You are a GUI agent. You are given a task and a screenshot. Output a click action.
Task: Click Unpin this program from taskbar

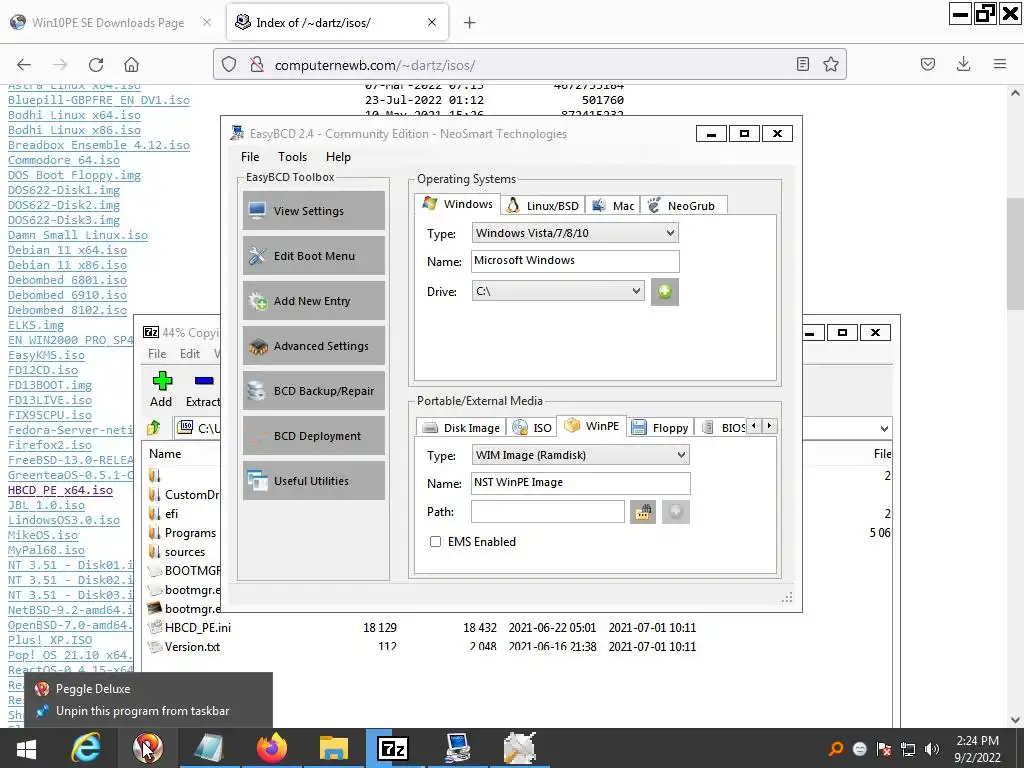tap(142, 711)
